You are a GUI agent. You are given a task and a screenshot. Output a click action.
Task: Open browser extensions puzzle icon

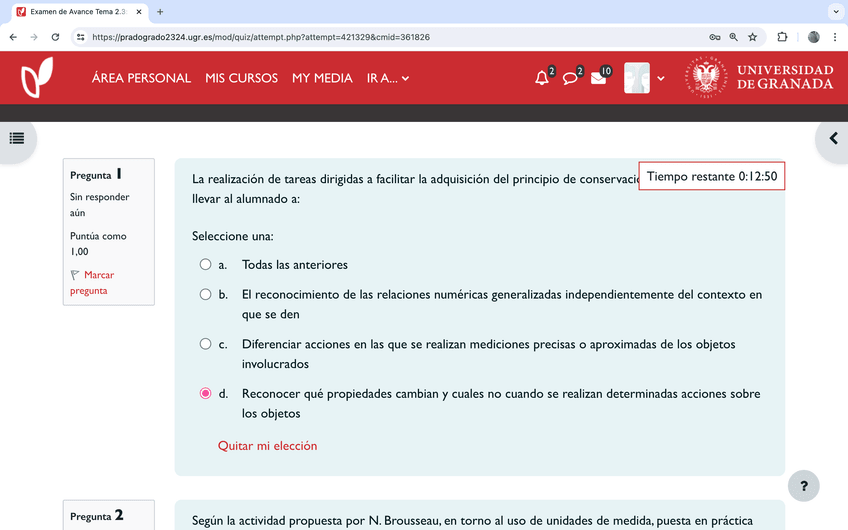782,37
